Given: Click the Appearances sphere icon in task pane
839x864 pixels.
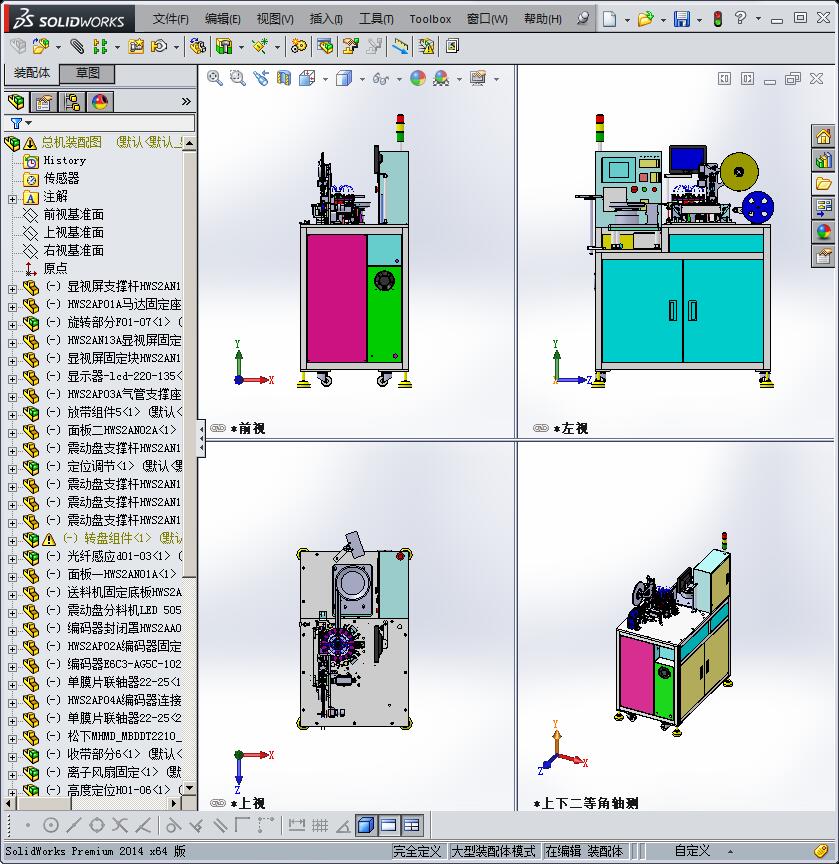Looking at the screenshot, I should (824, 232).
